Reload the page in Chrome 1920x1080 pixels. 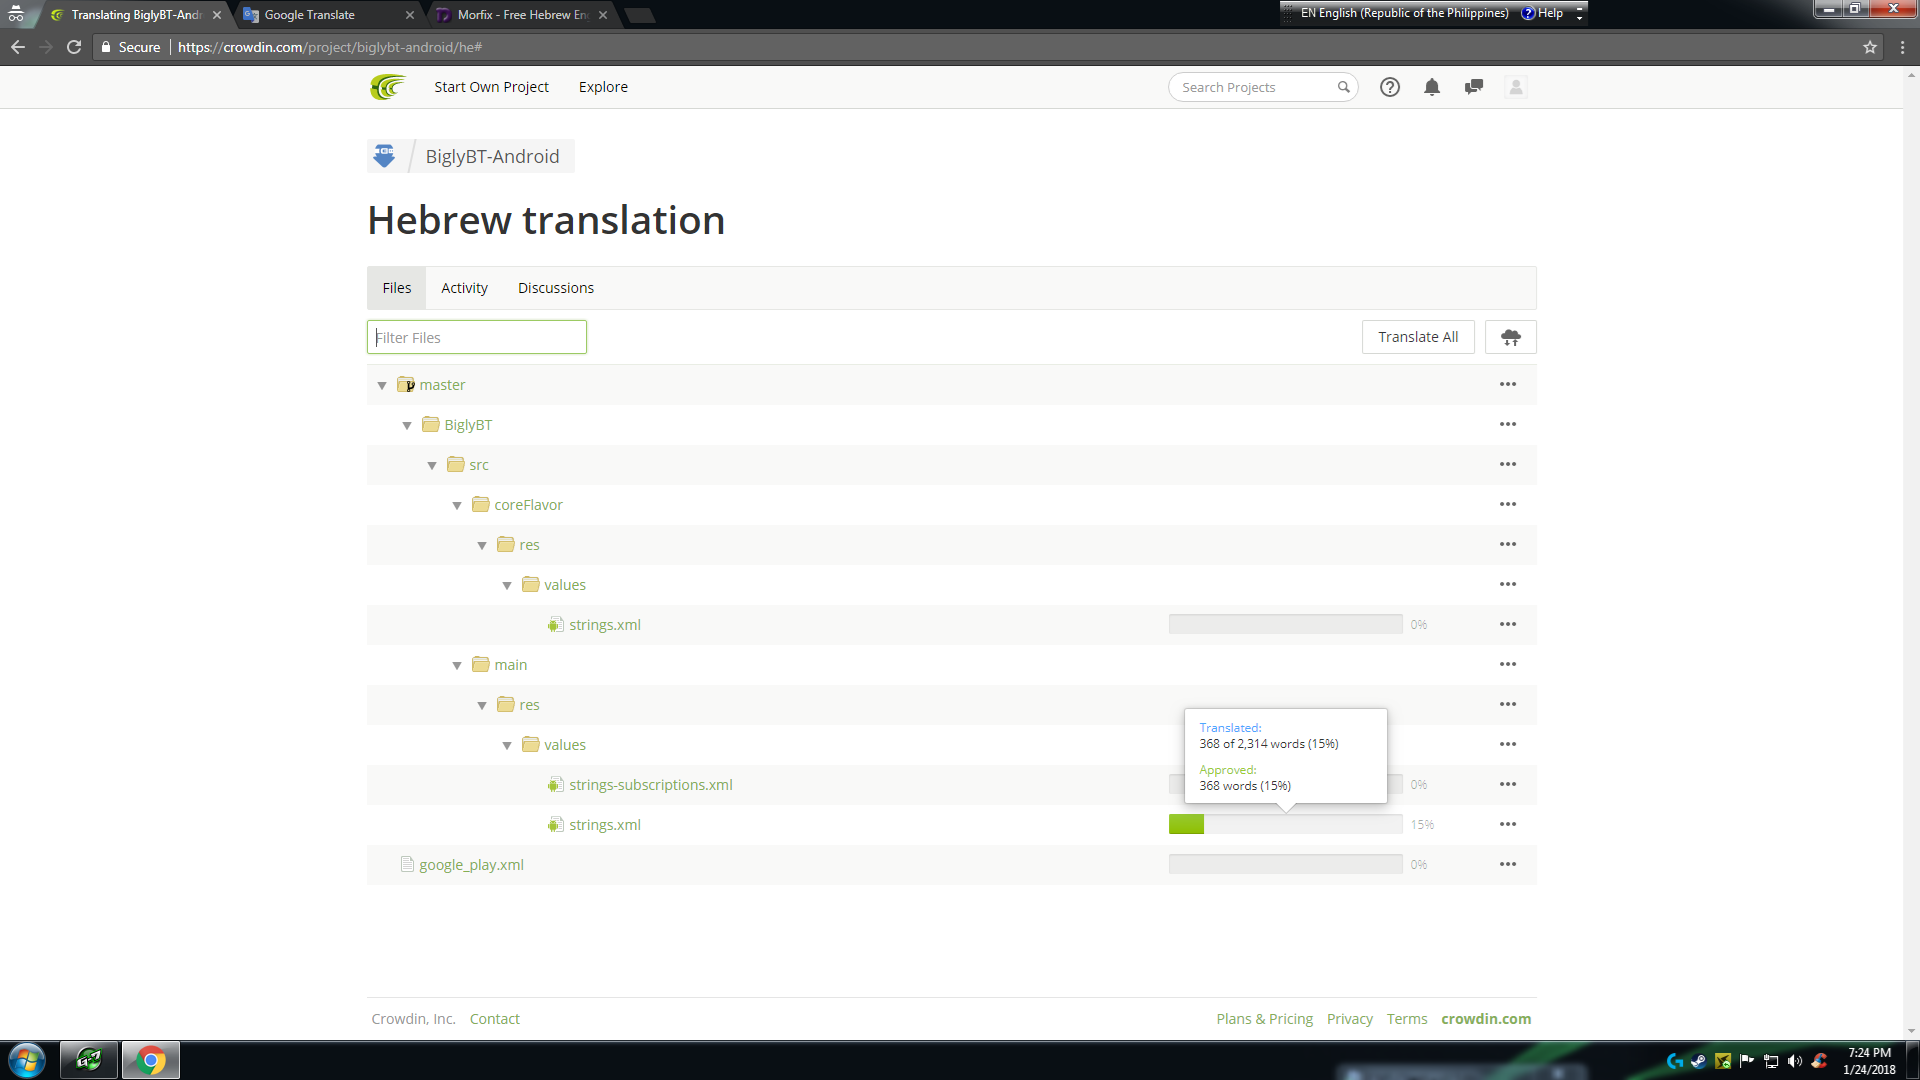tap(74, 47)
